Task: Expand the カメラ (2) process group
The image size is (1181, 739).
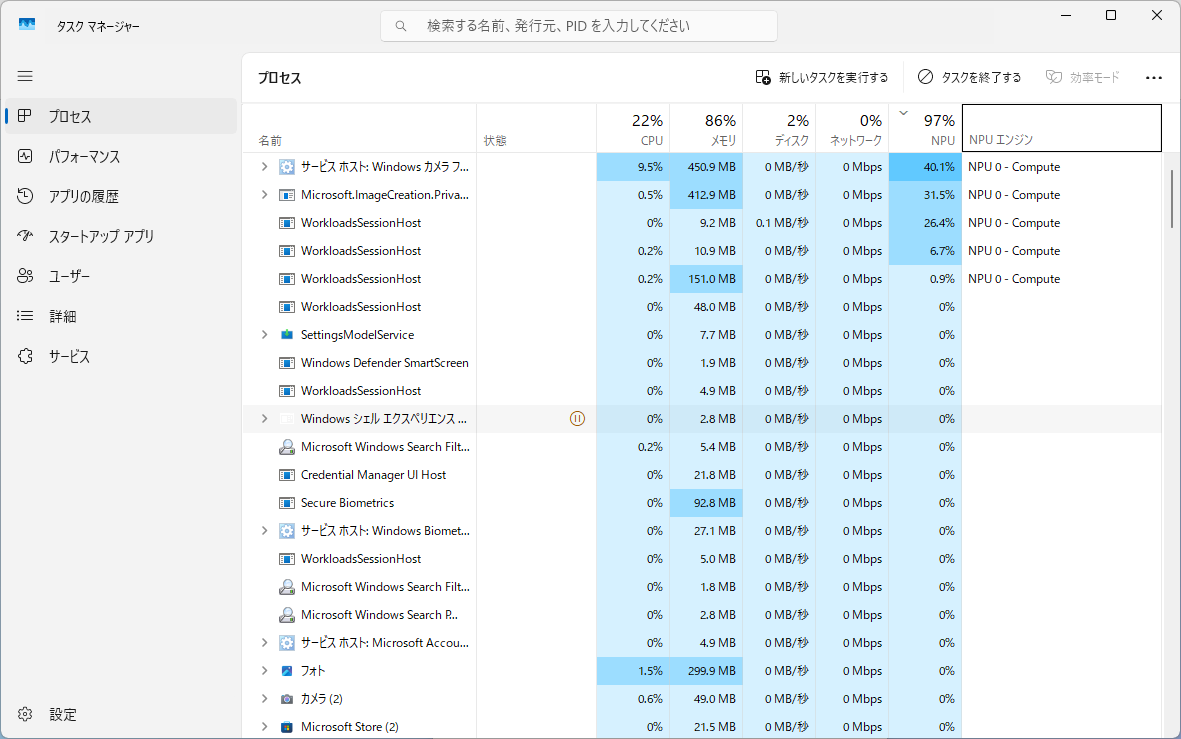Action: pyautogui.click(x=264, y=699)
